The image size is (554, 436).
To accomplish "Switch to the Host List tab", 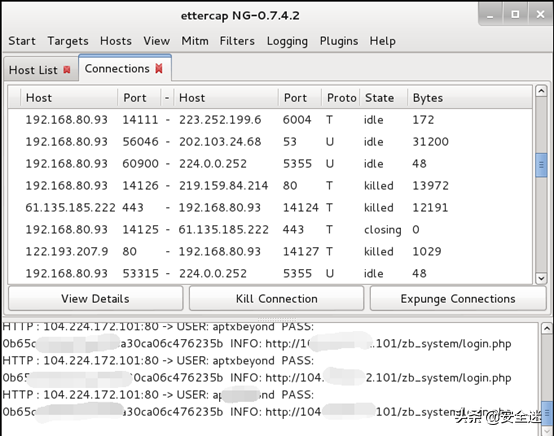I will 40,70.
